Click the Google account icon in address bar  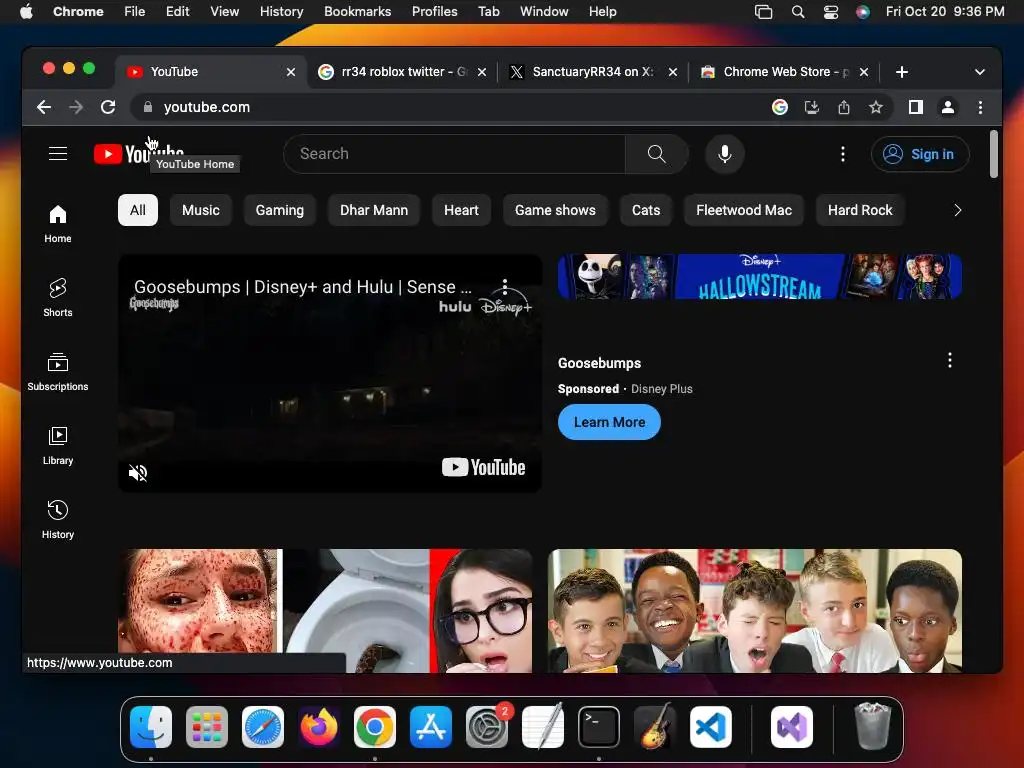(779, 107)
